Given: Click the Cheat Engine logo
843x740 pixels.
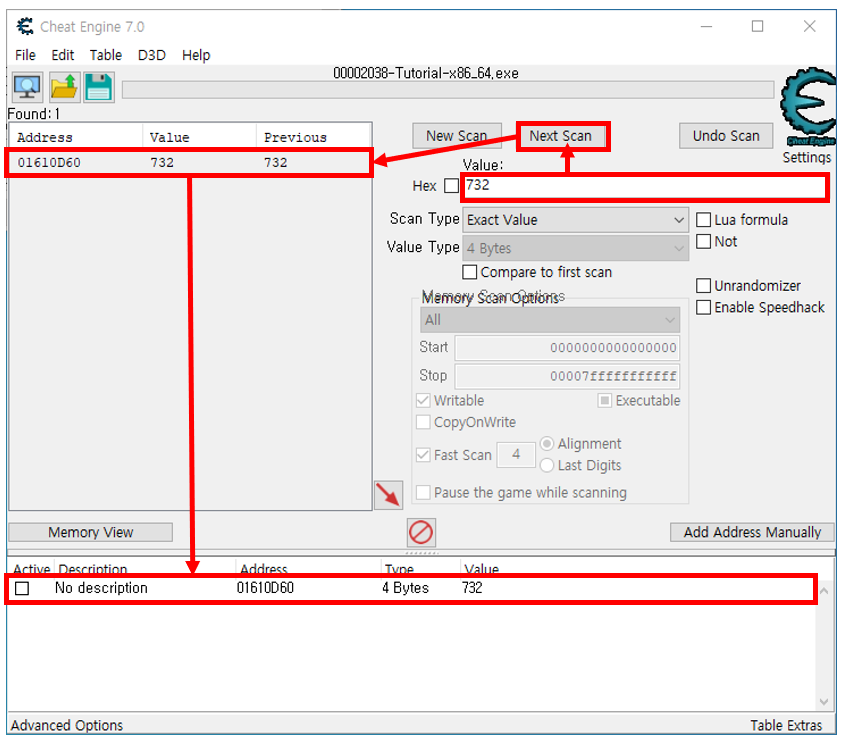Looking at the screenshot, I should [x=808, y=107].
